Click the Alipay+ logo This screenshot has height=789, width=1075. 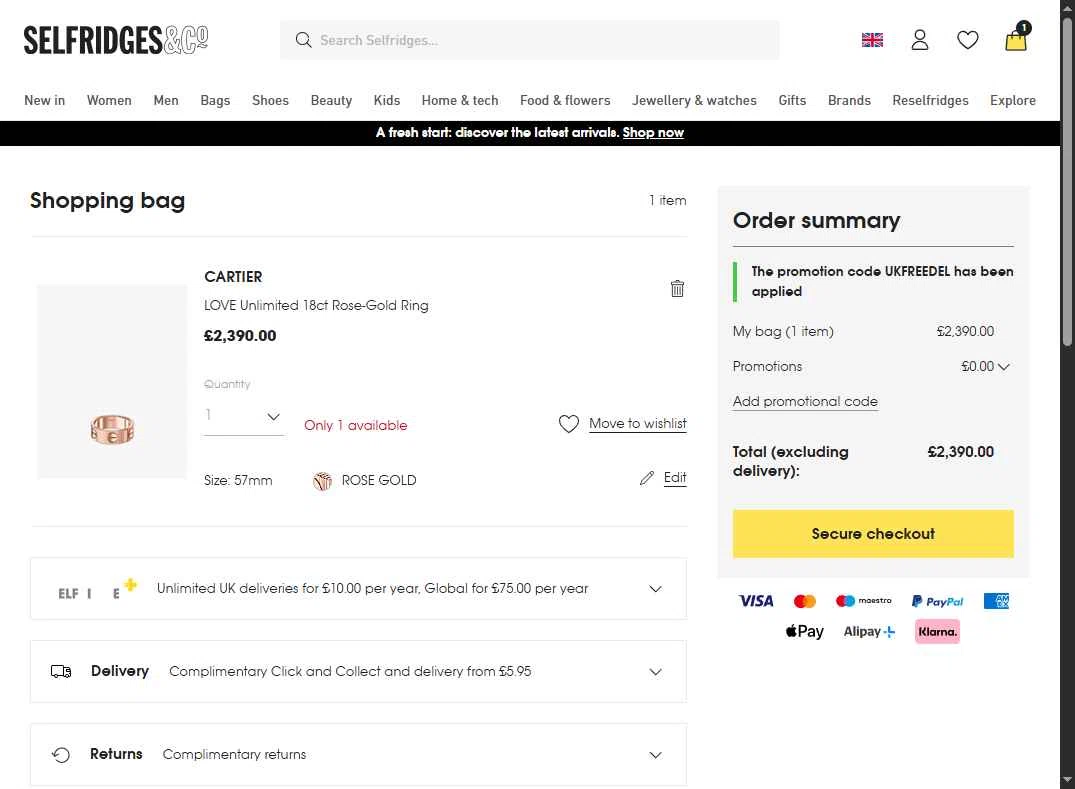point(869,631)
